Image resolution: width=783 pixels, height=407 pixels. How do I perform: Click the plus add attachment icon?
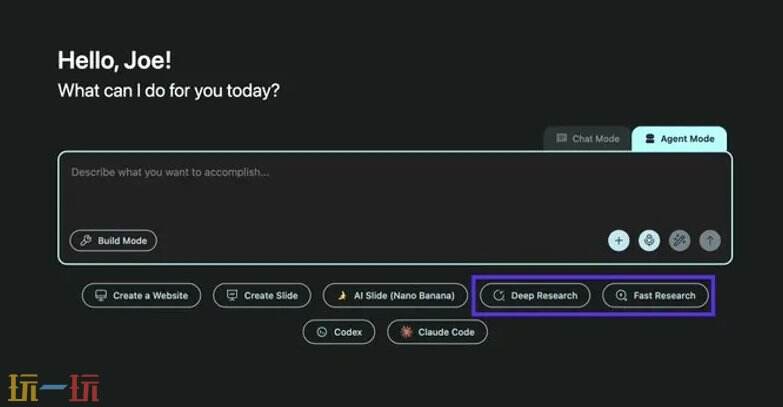(x=619, y=240)
